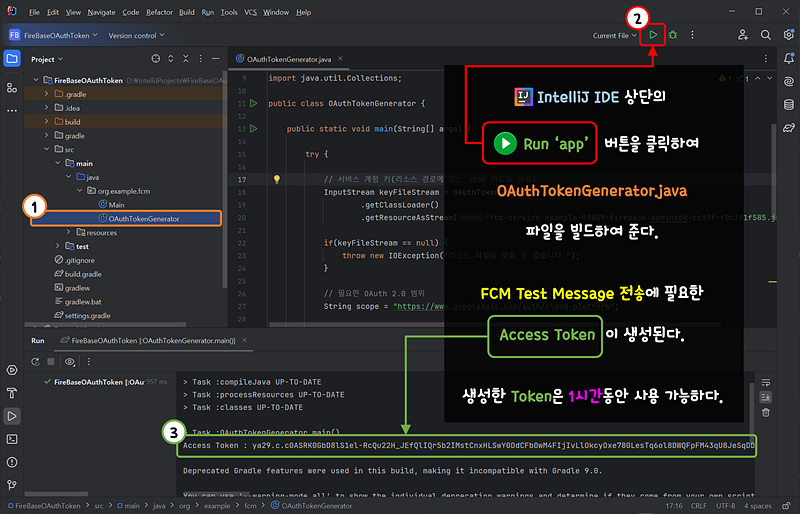Close the OAuthTokenGenerator.java tab
This screenshot has width=800, height=514.
340,59
